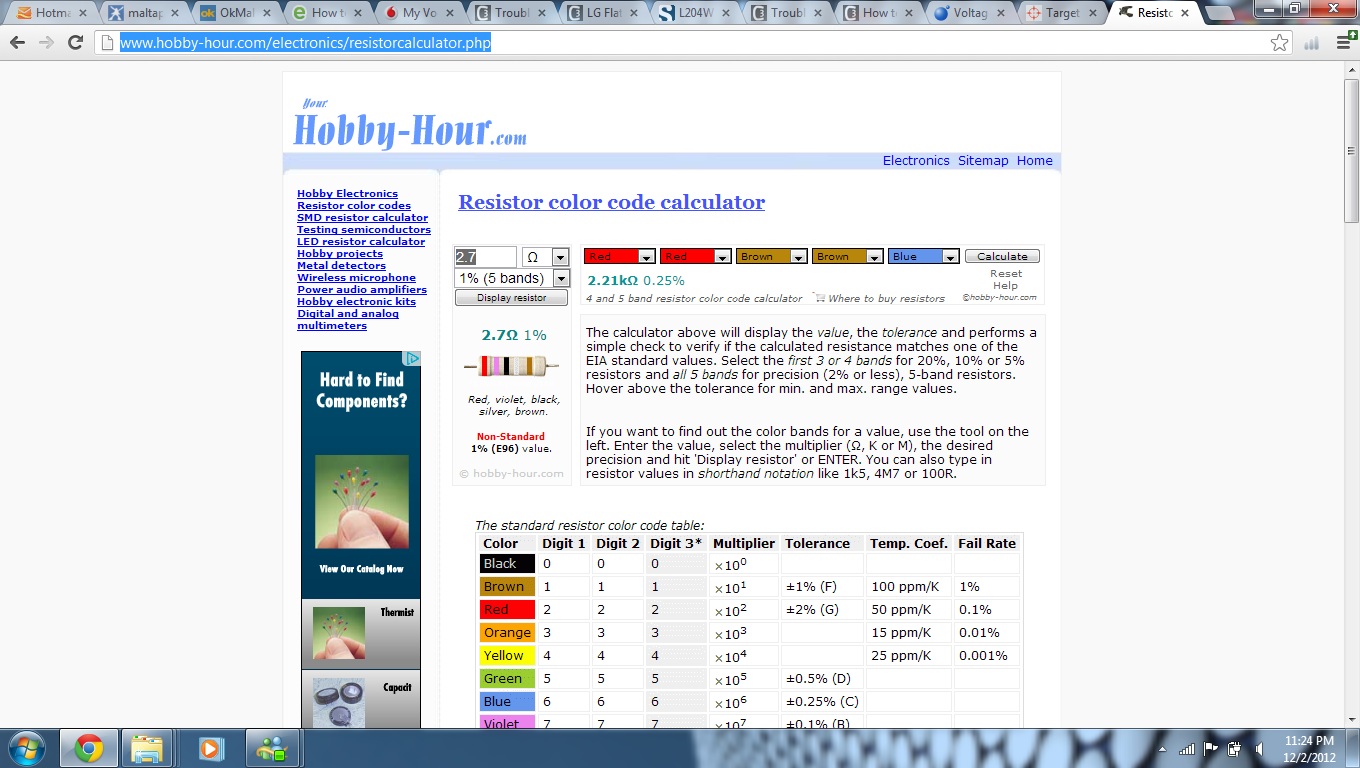Image resolution: width=1360 pixels, height=768 pixels.
Task: Click the battery power icon in the tray
Action: point(1235,748)
